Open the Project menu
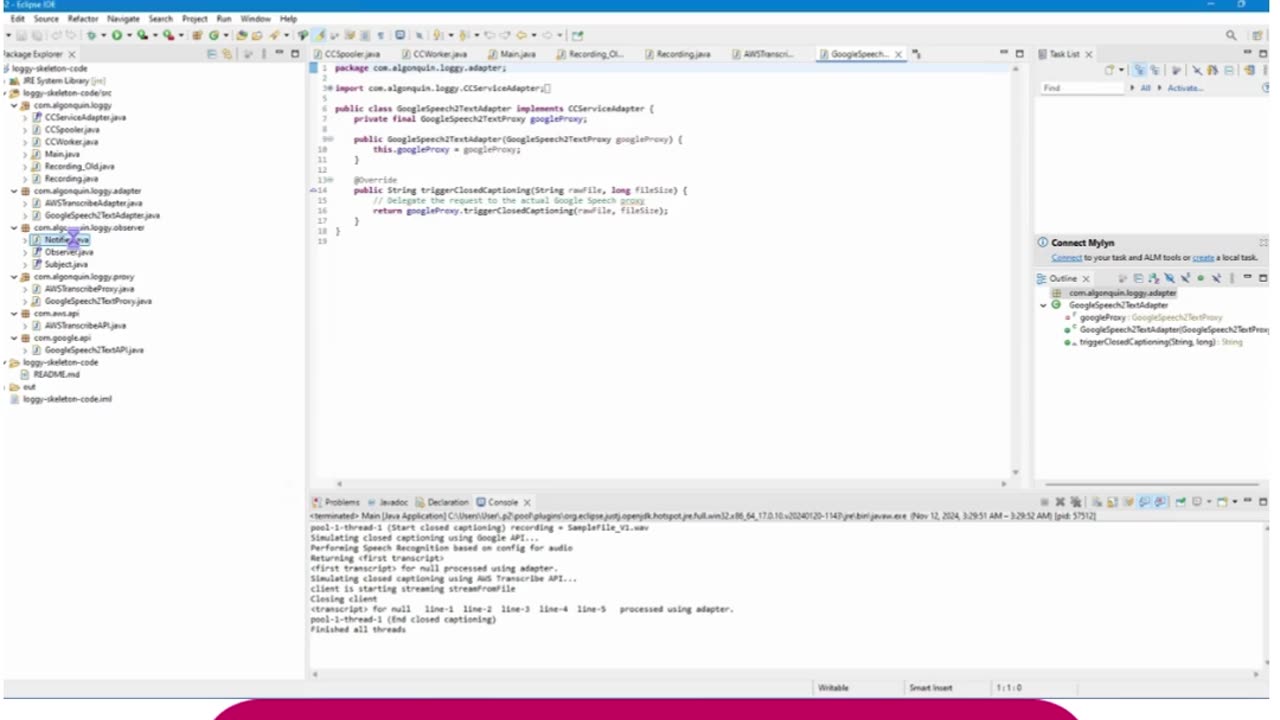Screen dimensions: 1280x720 [x=195, y=19]
